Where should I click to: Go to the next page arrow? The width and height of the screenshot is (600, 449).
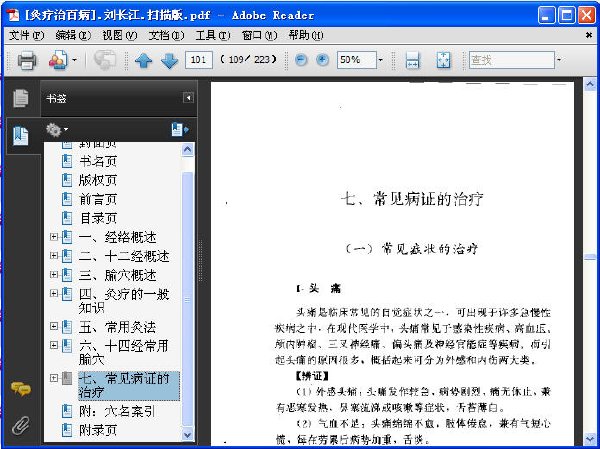[x=168, y=61]
